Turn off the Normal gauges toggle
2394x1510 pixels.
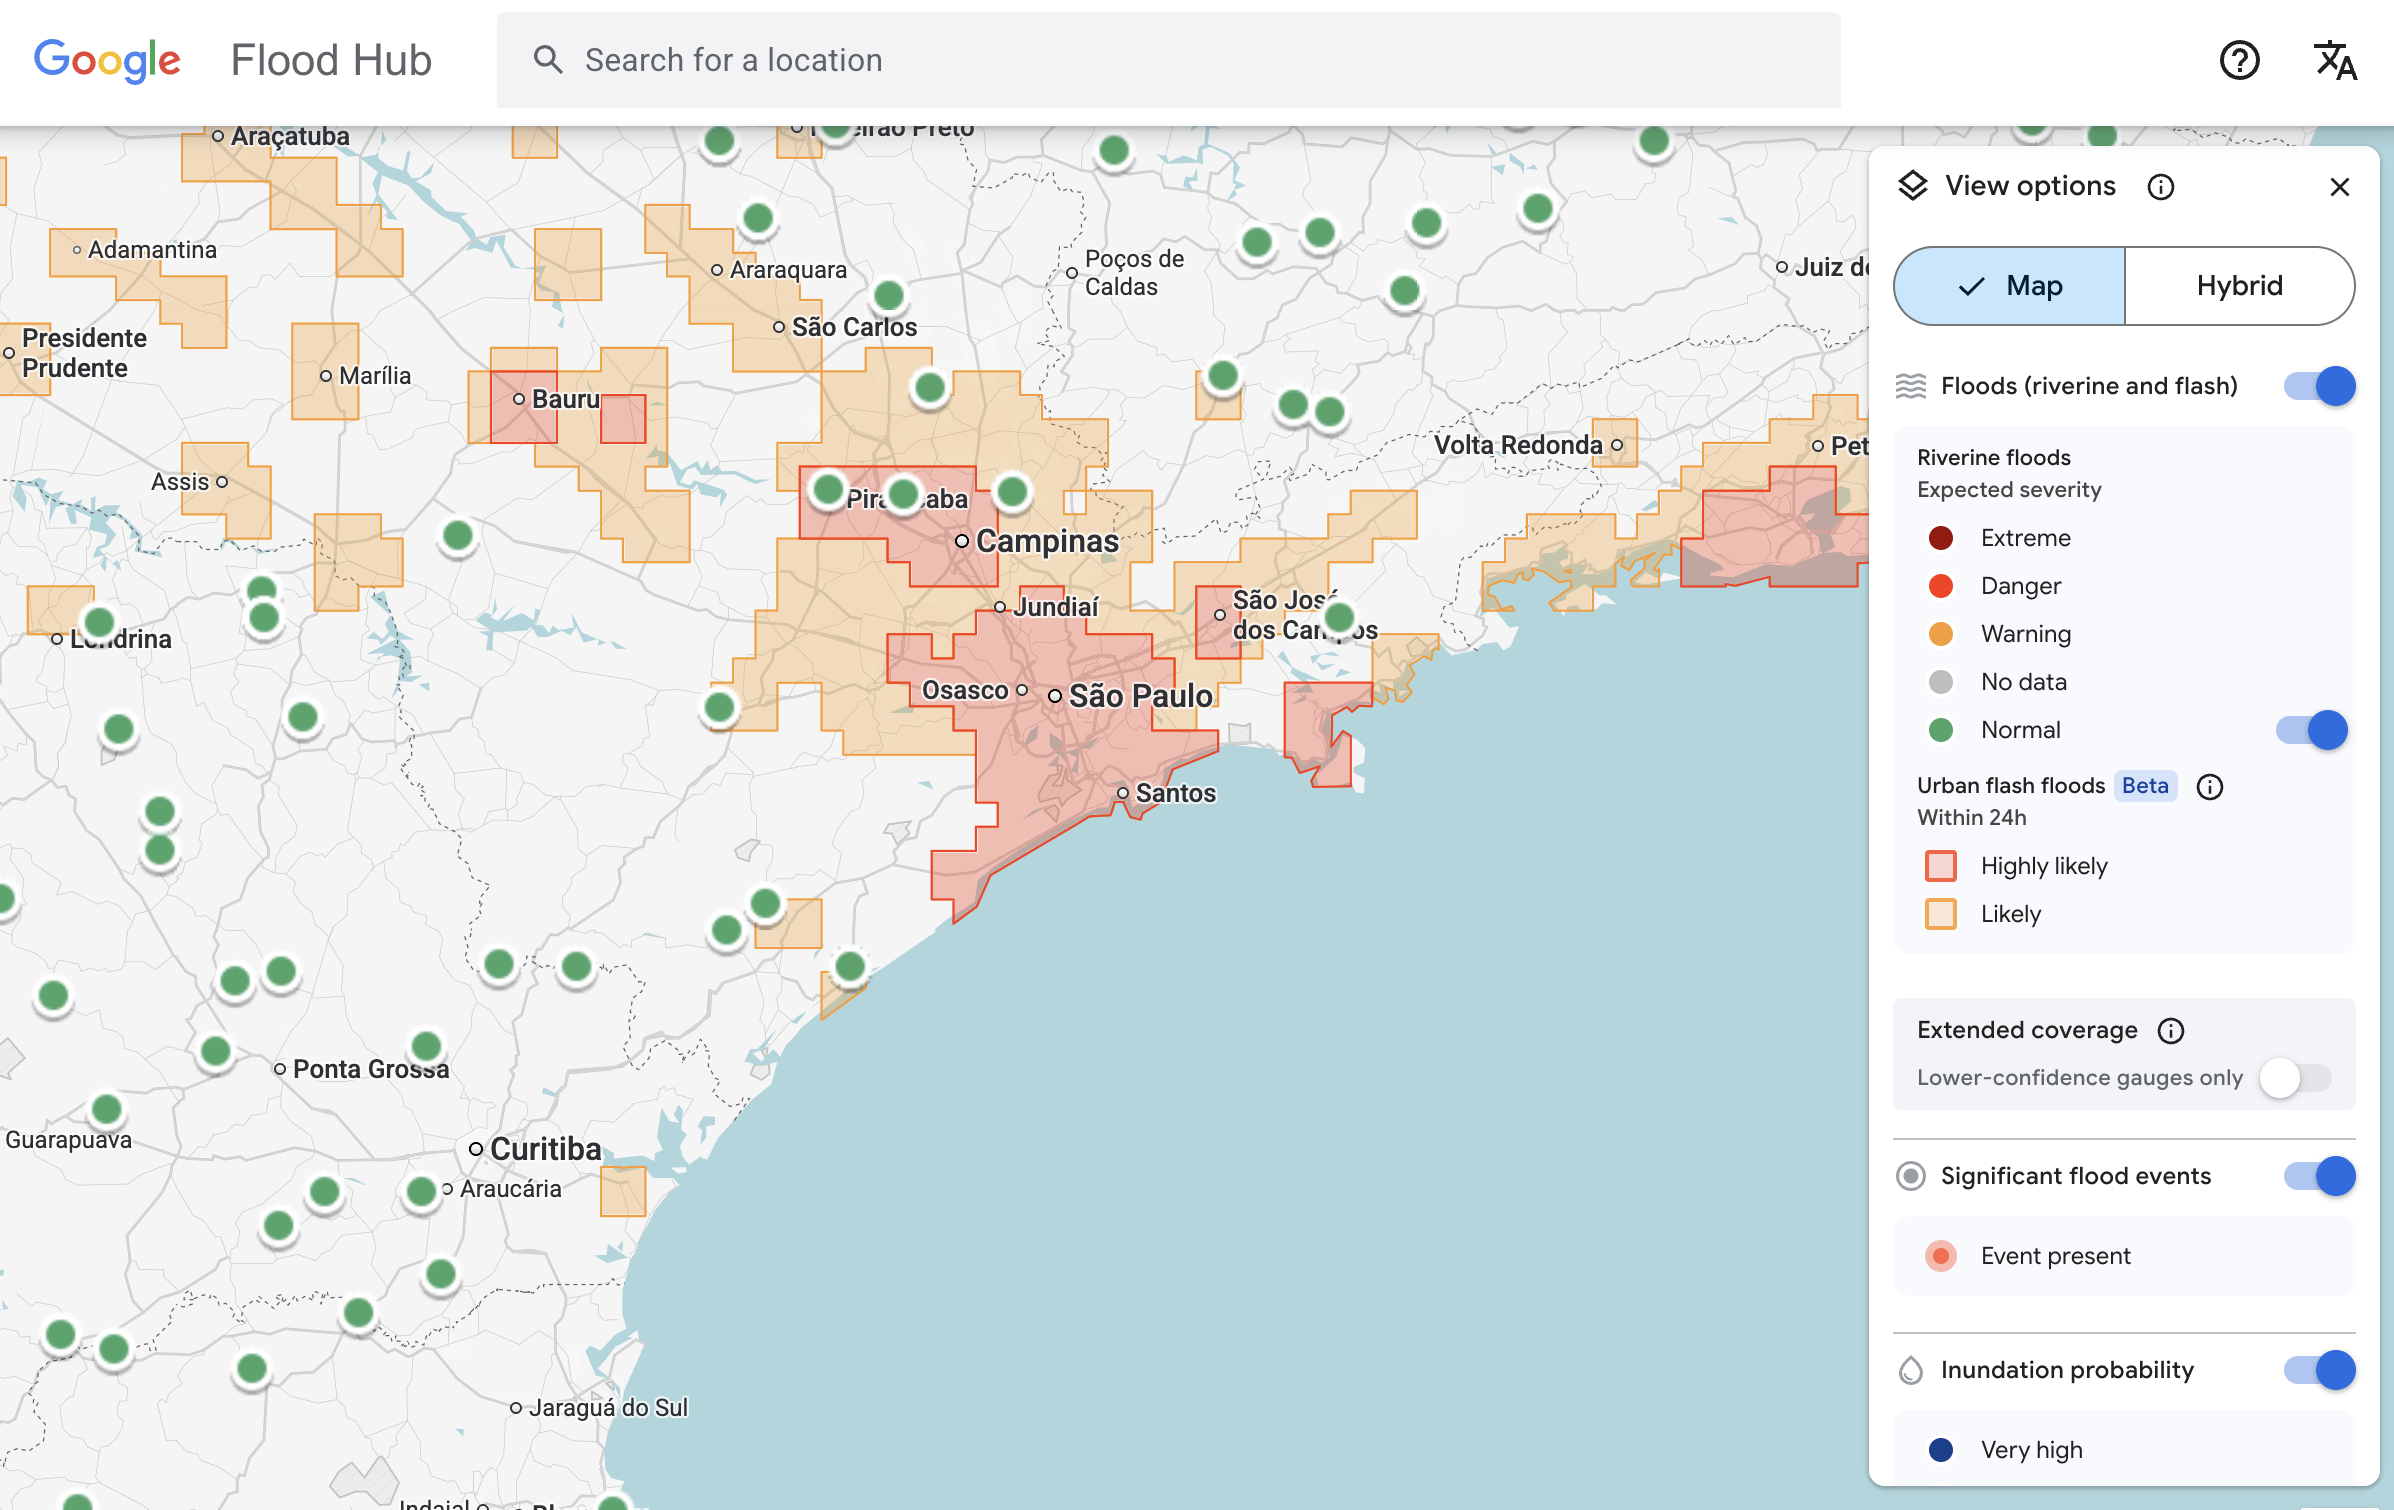pyautogui.click(x=2318, y=730)
